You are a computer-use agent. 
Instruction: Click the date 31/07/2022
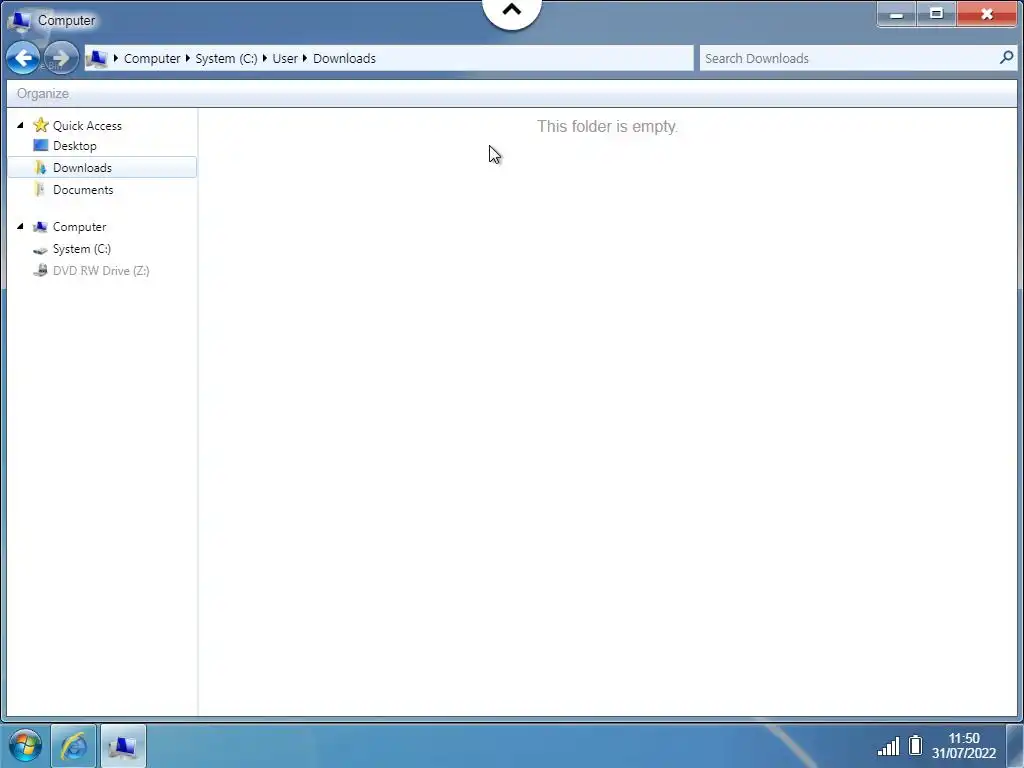(964, 754)
